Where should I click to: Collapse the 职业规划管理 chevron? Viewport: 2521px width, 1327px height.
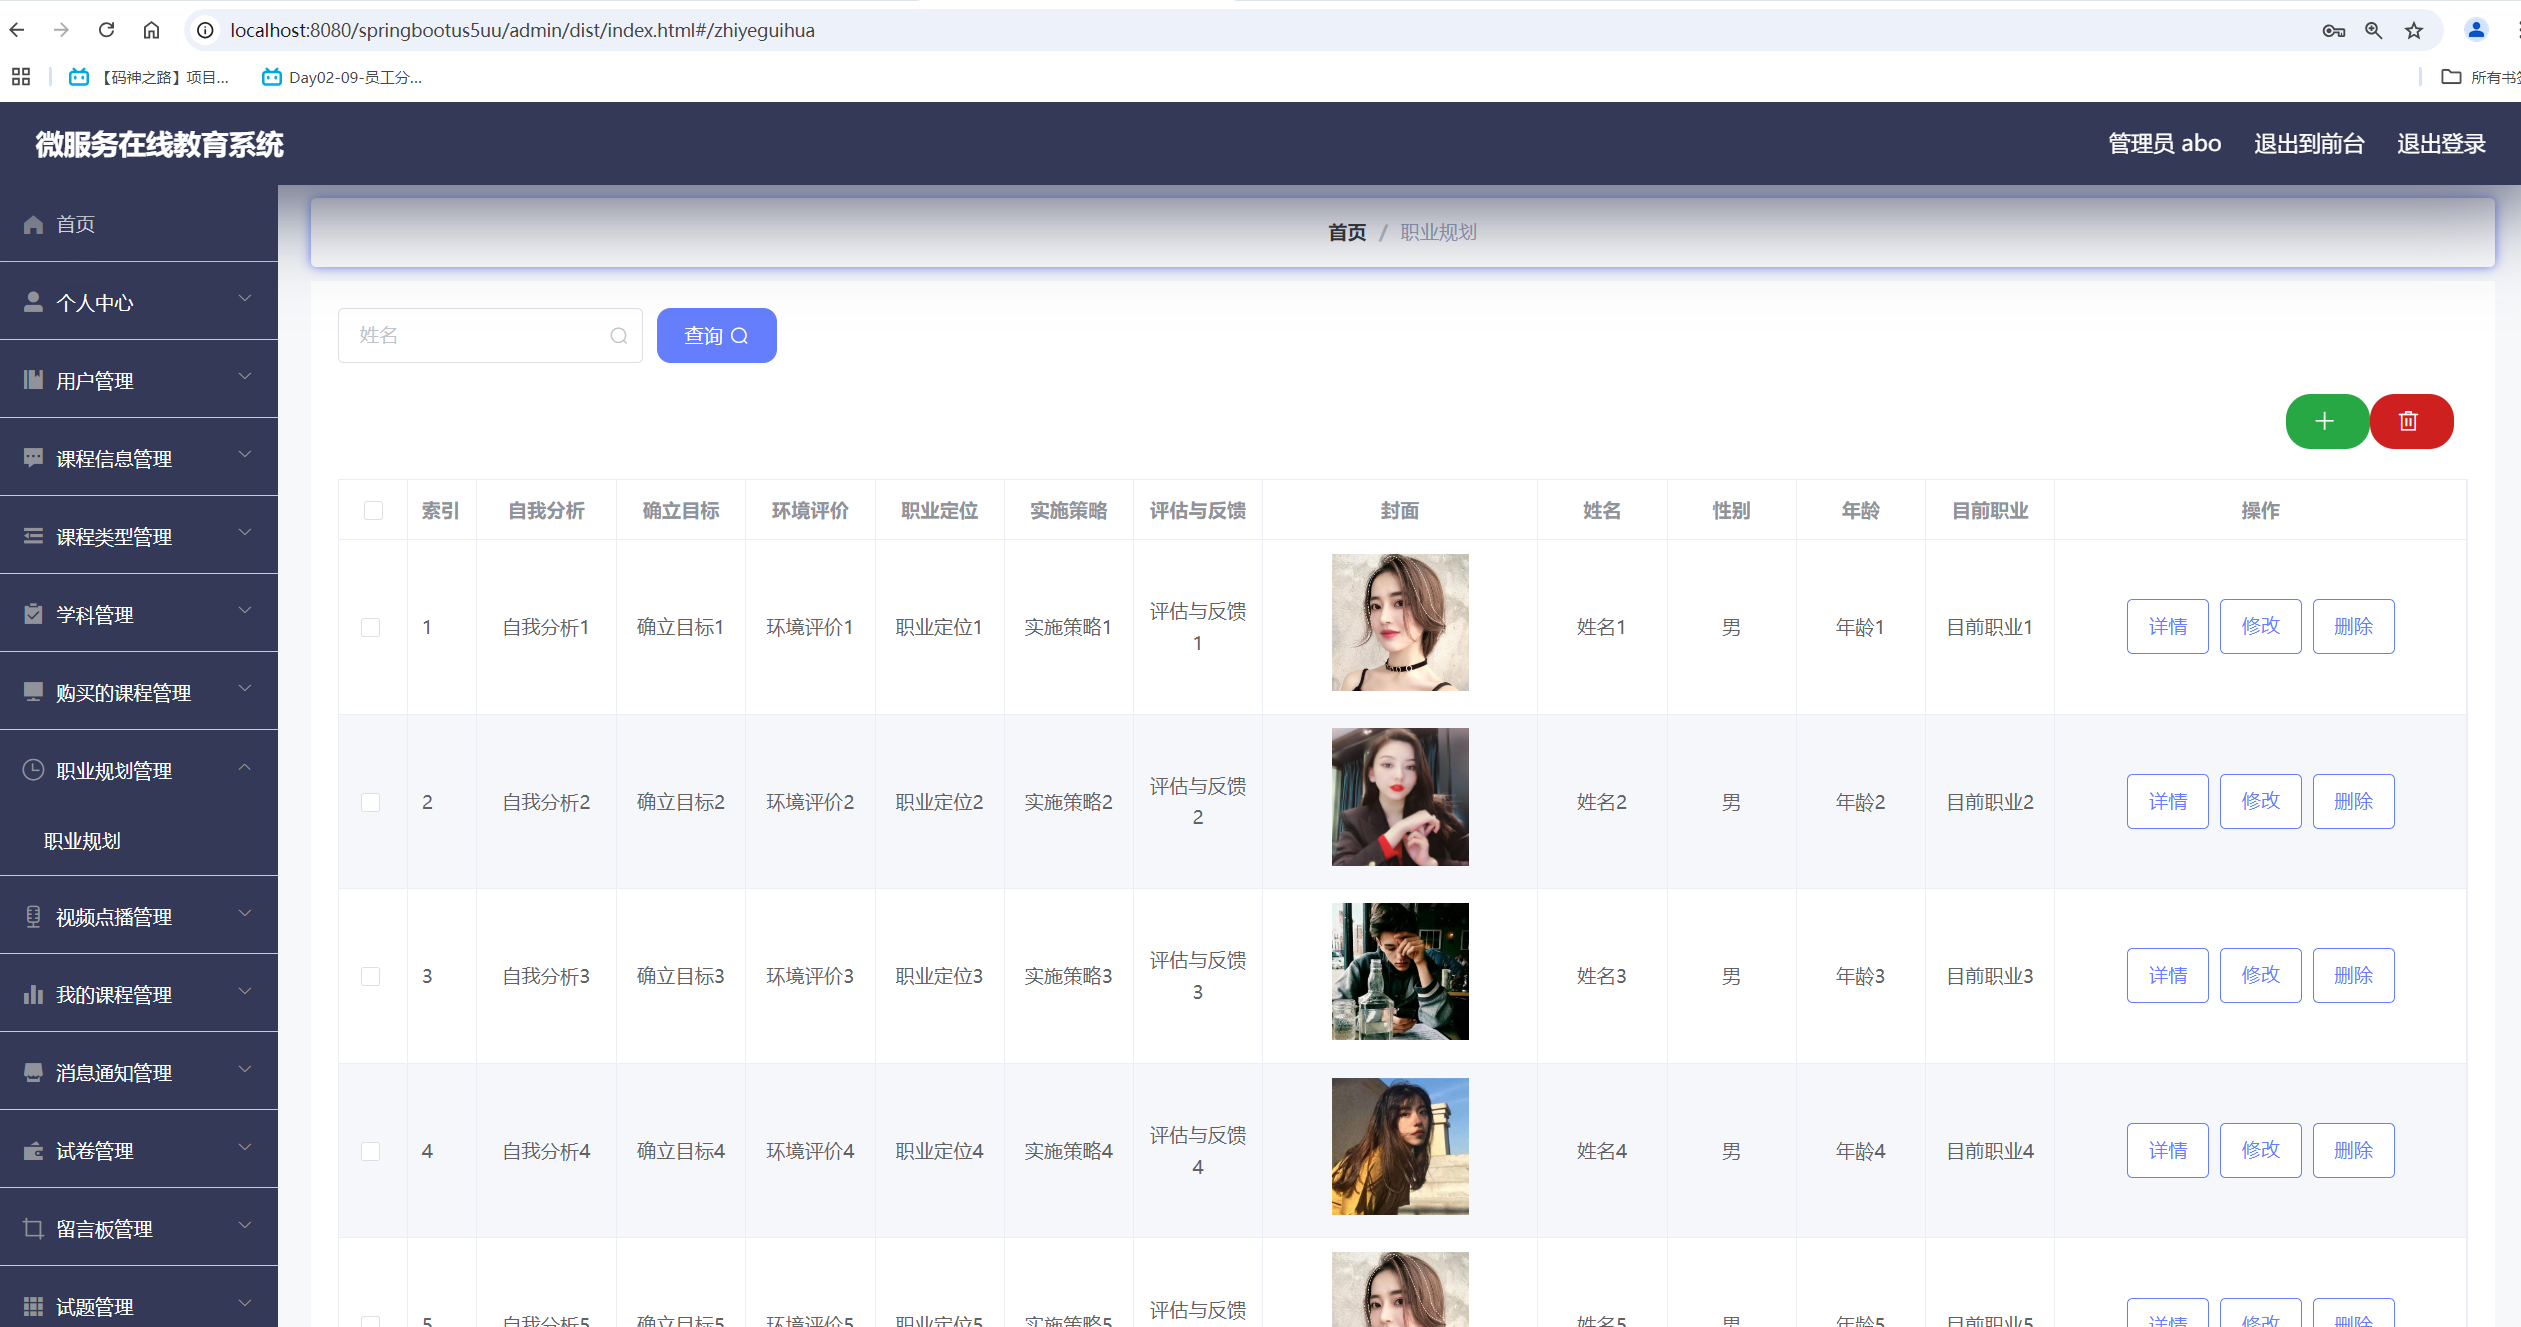[x=245, y=767]
